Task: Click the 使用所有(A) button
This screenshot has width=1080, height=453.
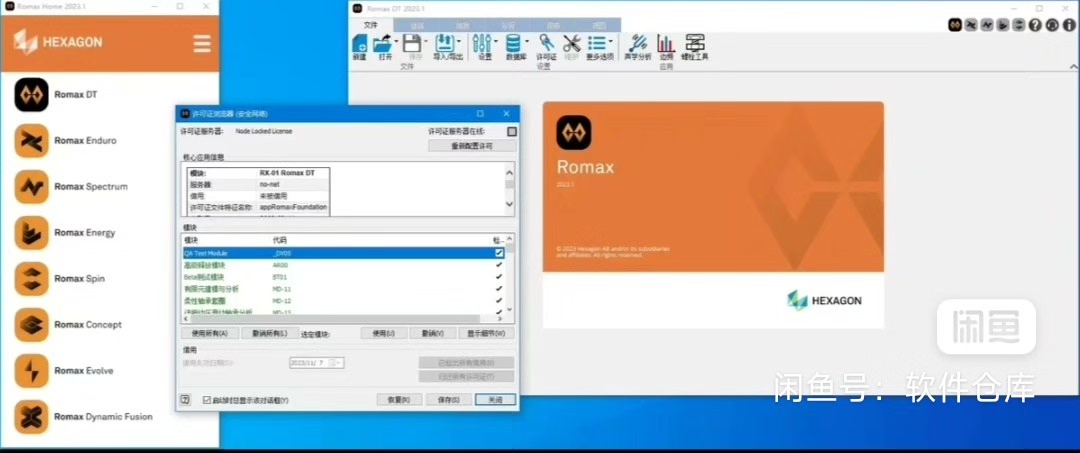Action: [209, 333]
